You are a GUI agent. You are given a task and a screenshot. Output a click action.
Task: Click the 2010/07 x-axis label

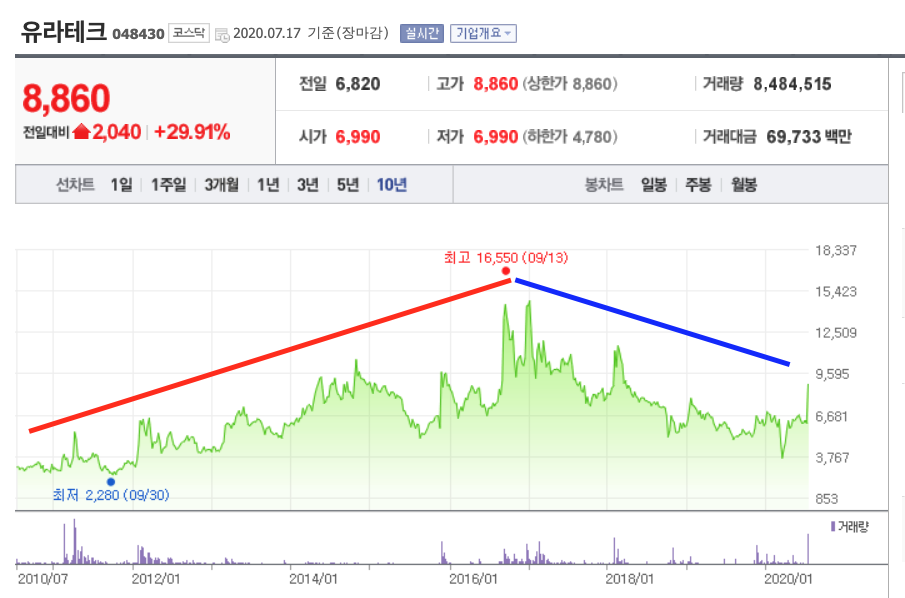pyautogui.click(x=43, y=579)
